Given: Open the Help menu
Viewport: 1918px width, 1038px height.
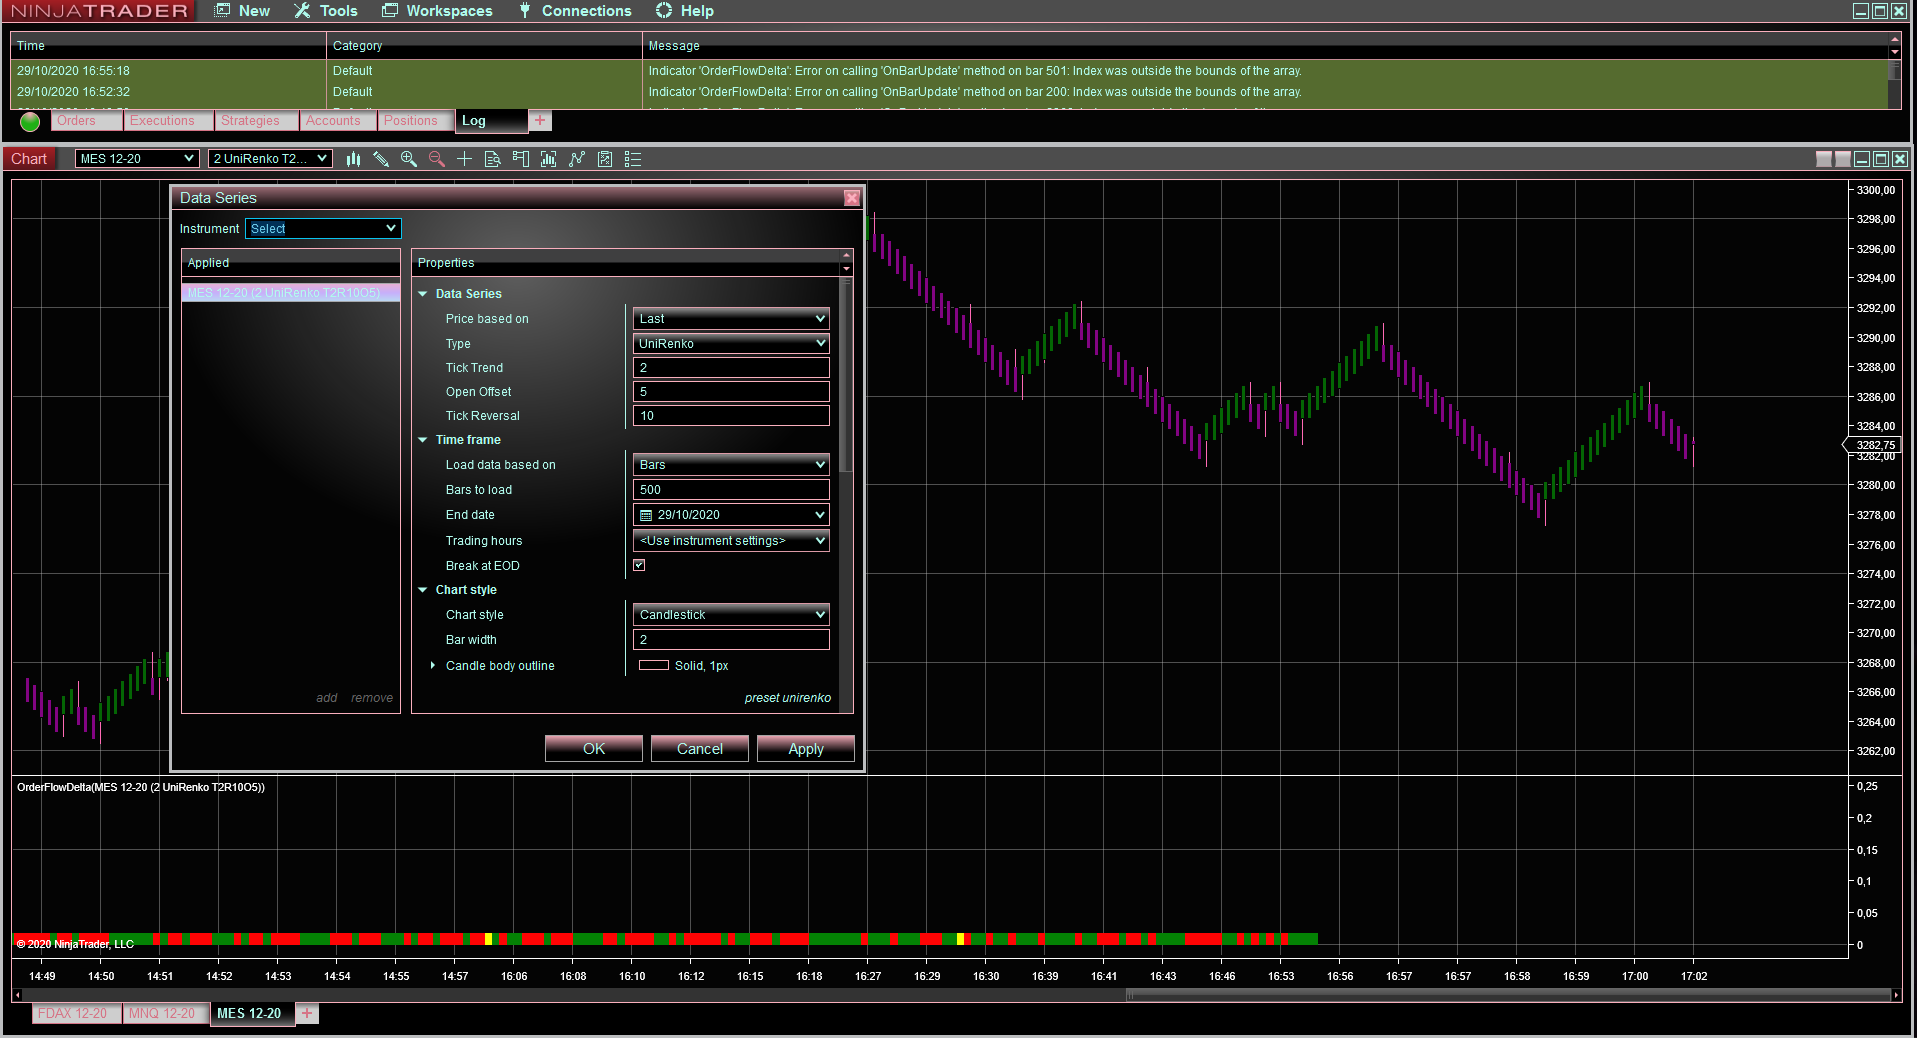Looking at the screenshot, I should click(685, 11).
